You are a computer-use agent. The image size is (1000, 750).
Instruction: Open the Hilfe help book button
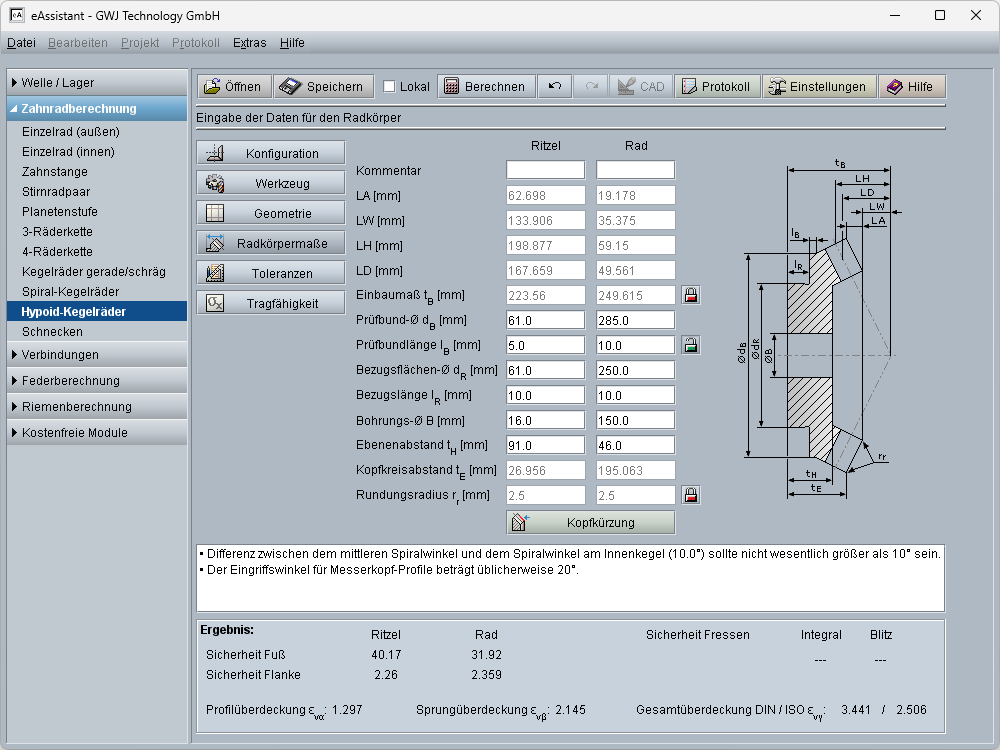tap(910, 87)
